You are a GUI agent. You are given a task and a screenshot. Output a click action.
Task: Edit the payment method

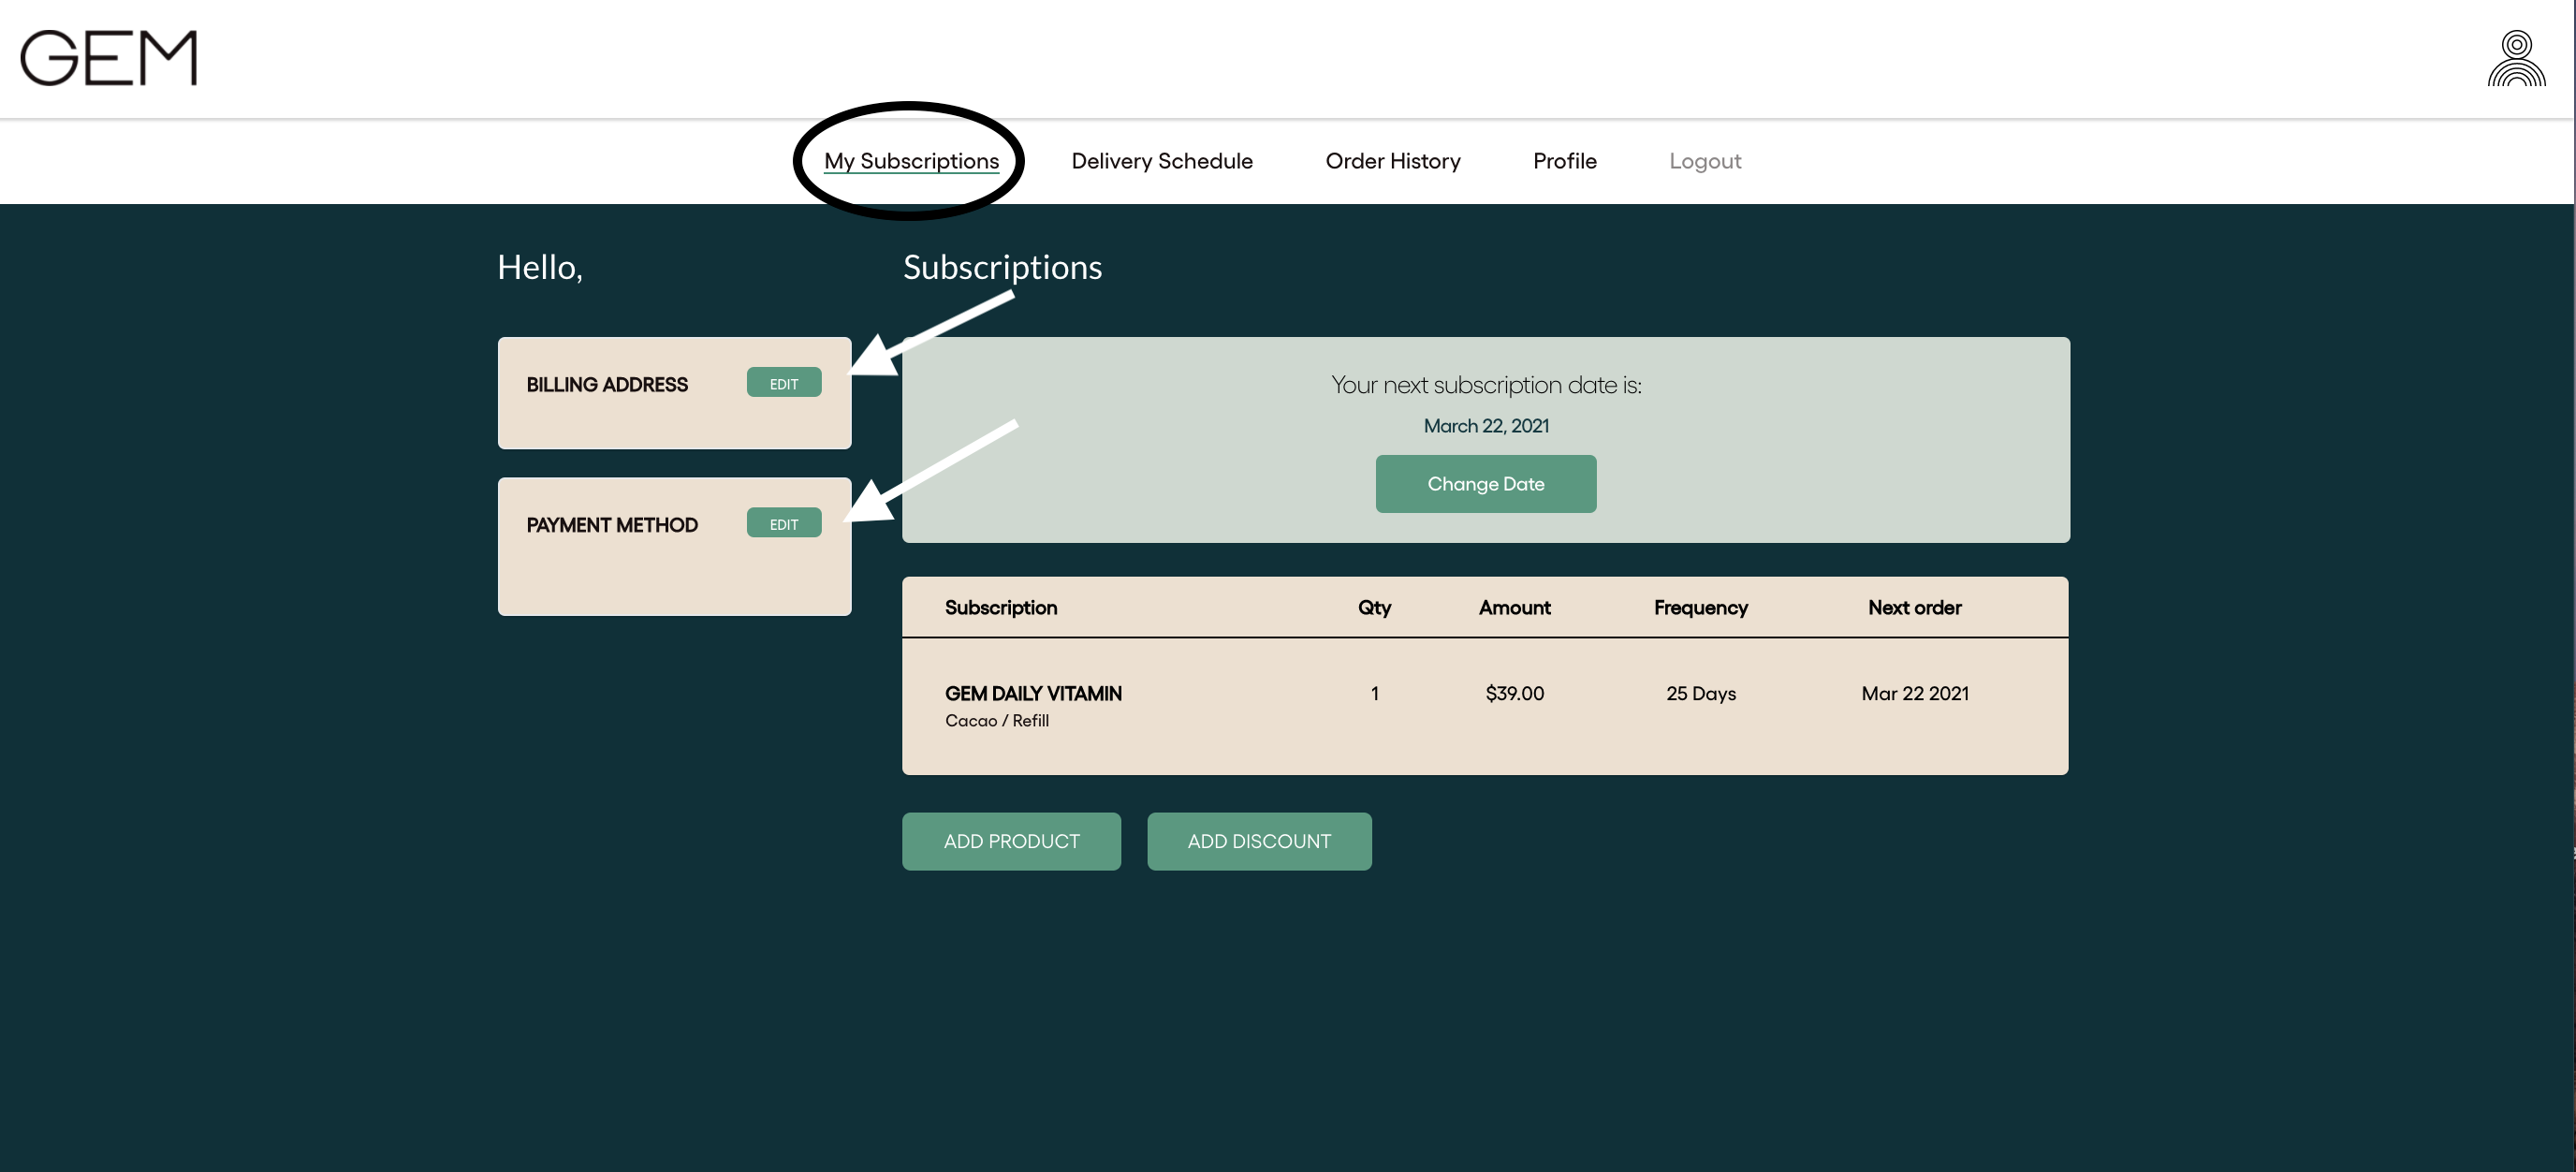point(783,523)
